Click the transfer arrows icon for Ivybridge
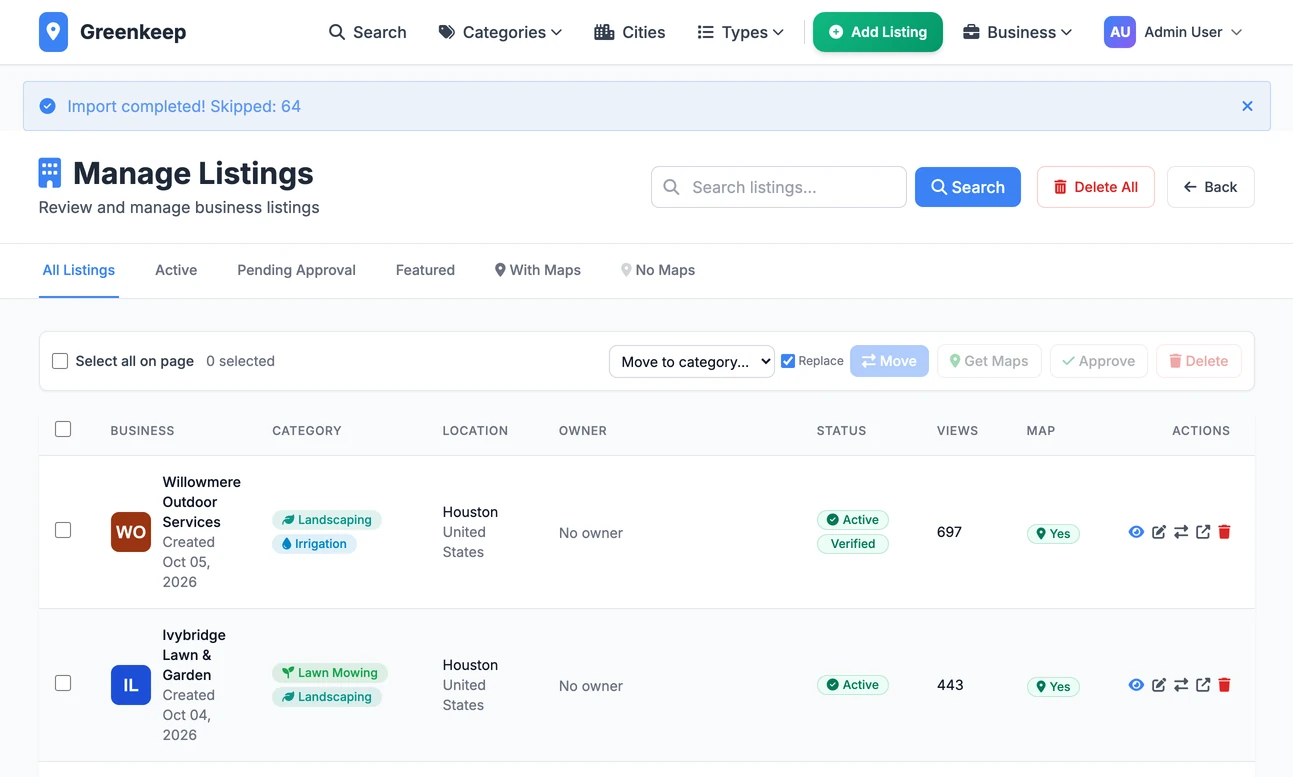The width and height of the screenshot is (1293, 777). [1181, 685]
